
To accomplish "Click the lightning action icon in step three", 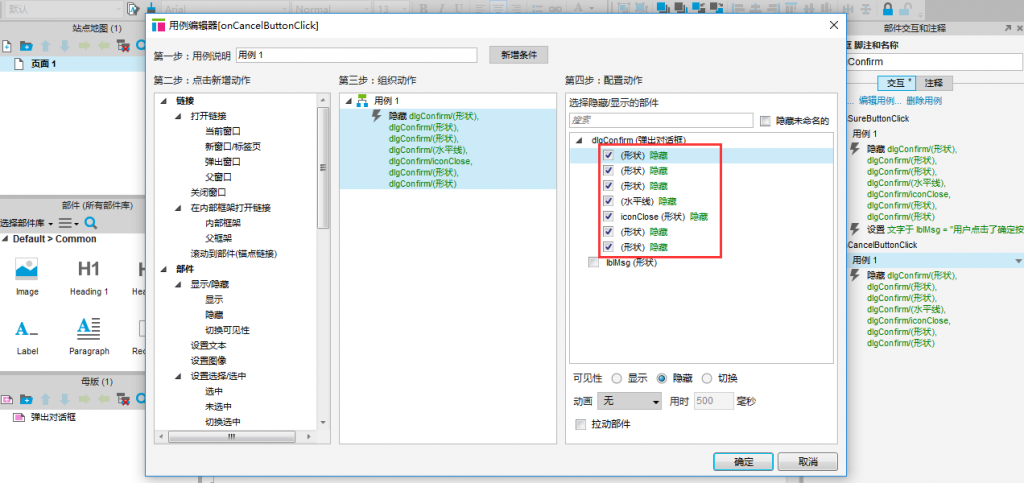I will (x=376, y=116).
